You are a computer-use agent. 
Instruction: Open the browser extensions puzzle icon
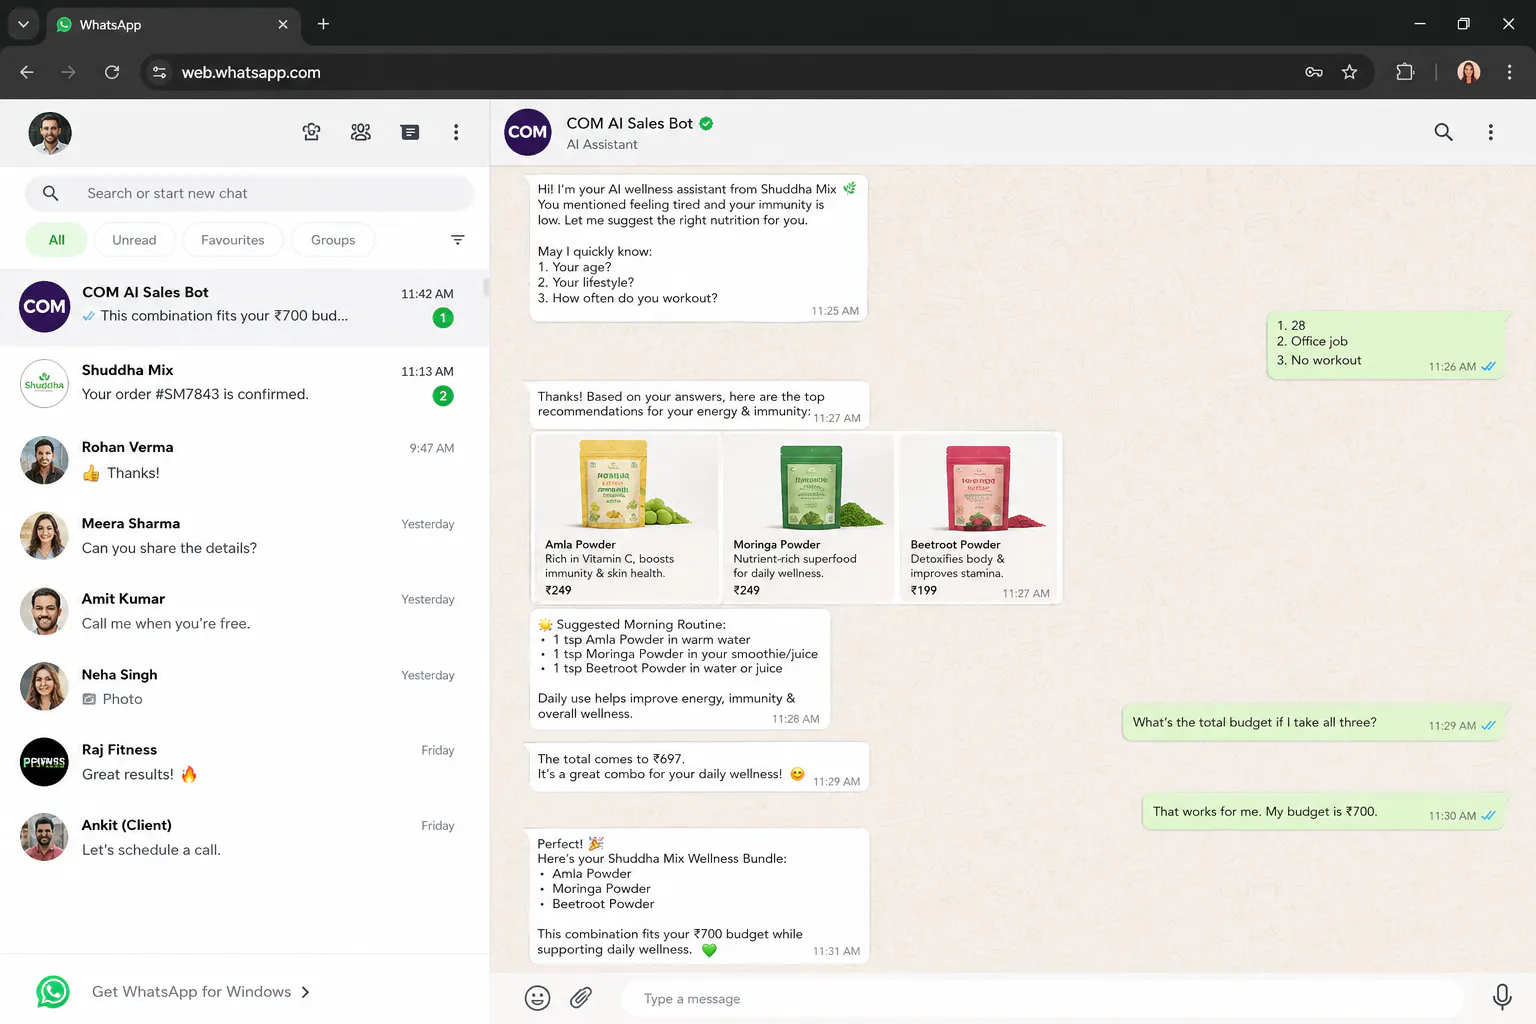coord(1405,72)
